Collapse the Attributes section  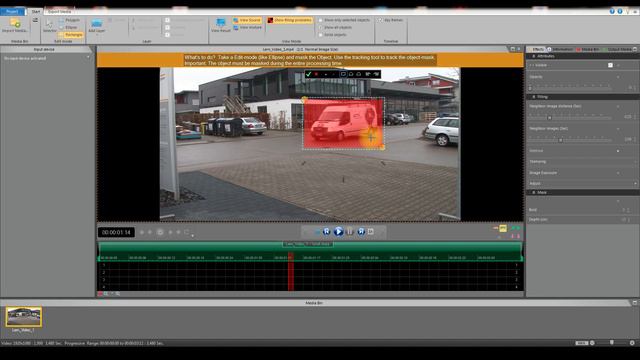(533, 56)
